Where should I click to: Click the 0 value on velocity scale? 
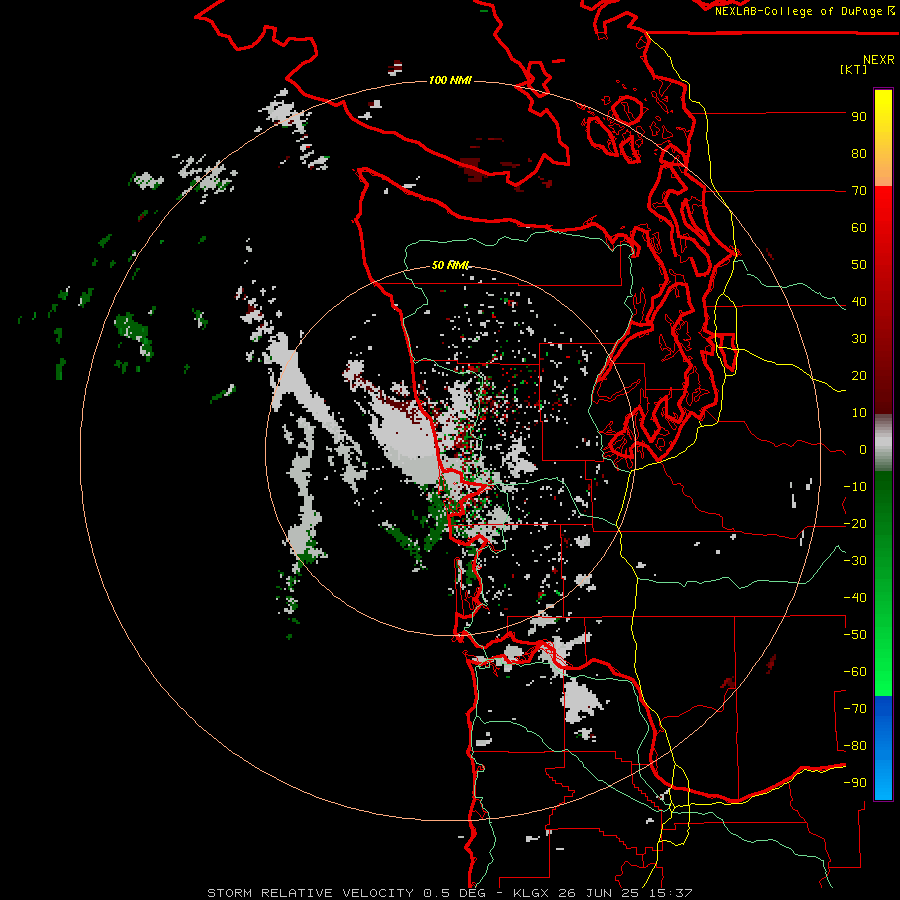(x=863, y=450)
